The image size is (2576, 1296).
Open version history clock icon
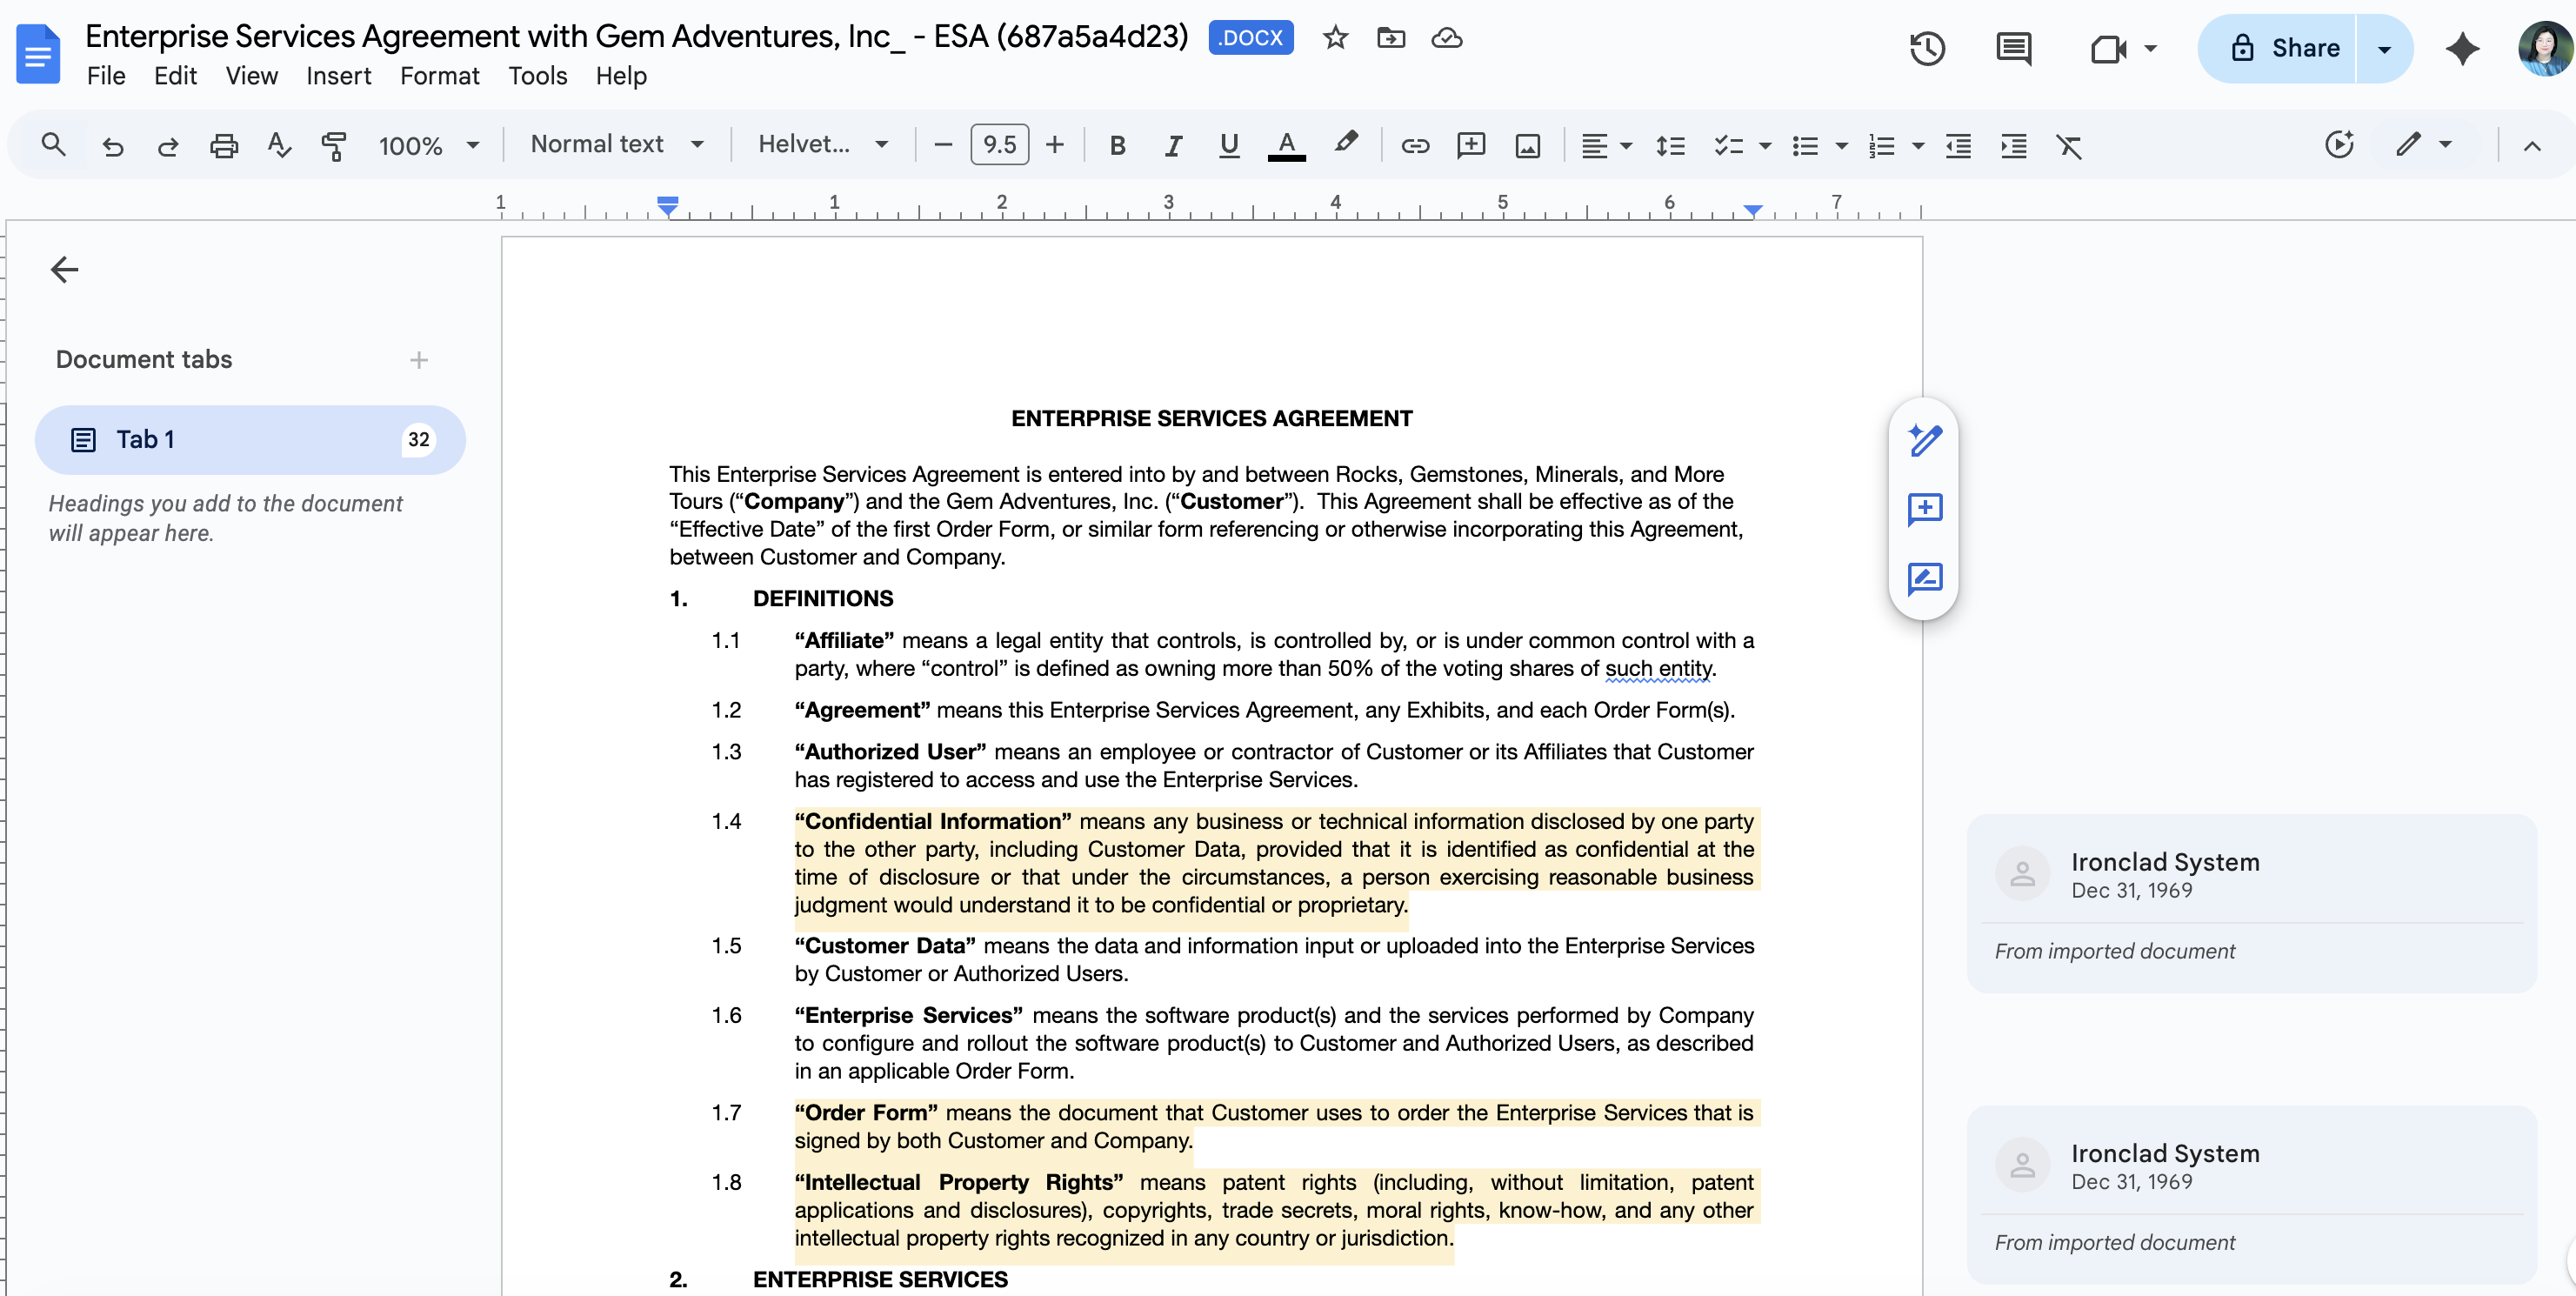pos(1926,48)
